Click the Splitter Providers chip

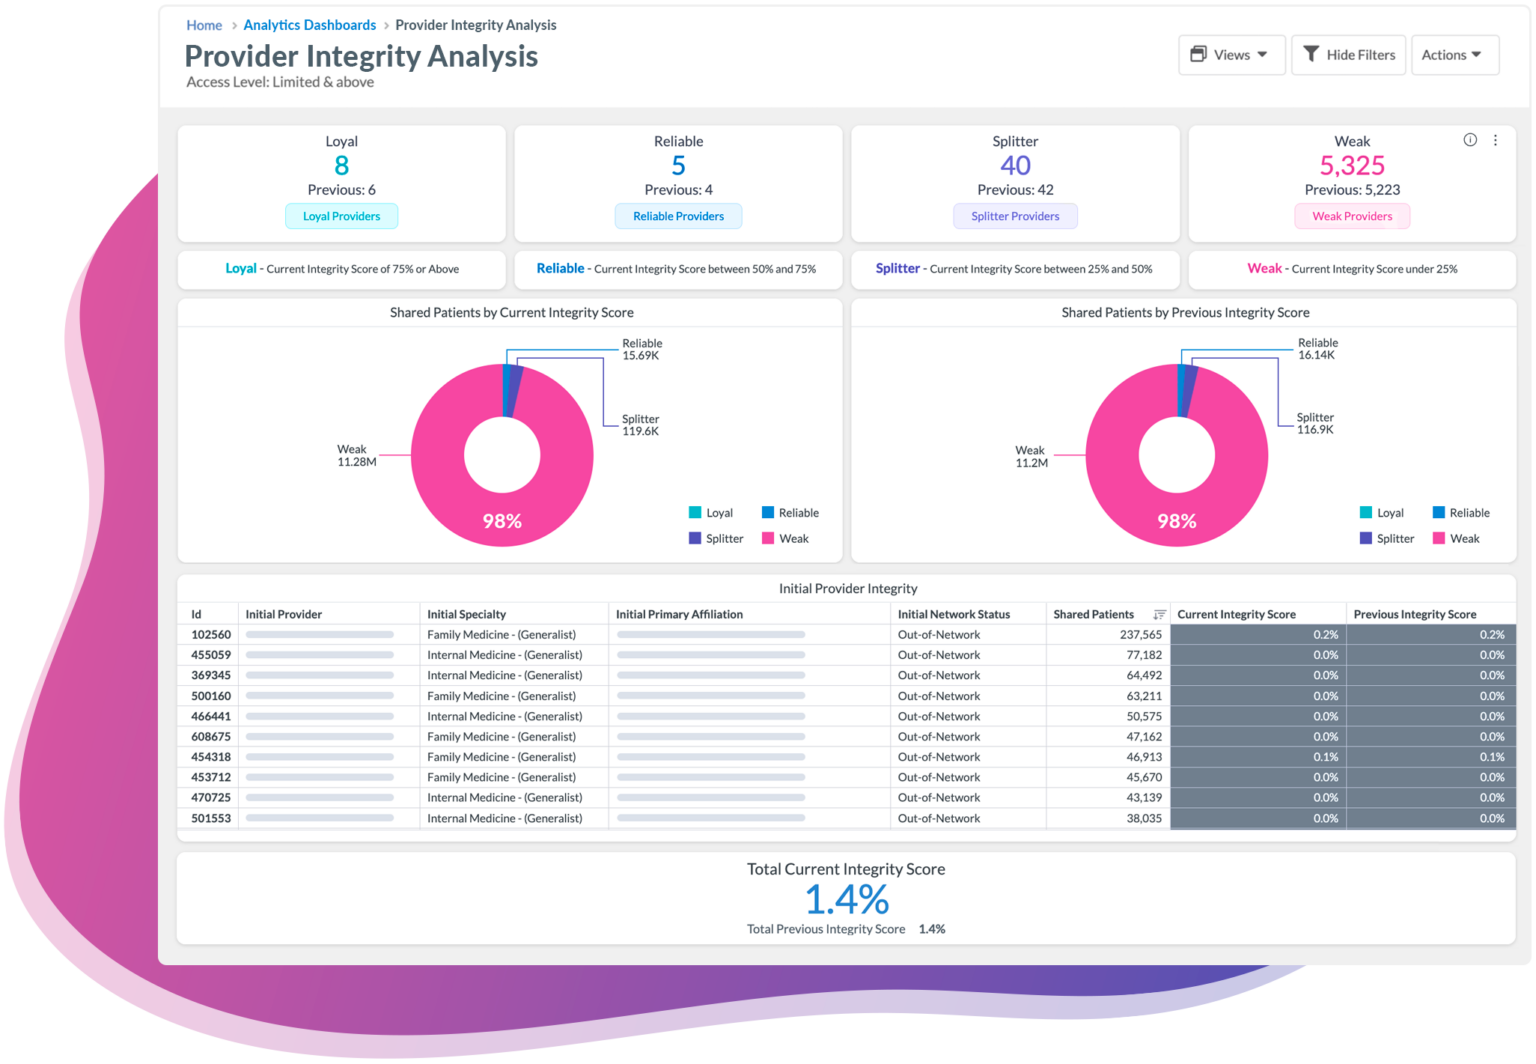pos(1015,216)
